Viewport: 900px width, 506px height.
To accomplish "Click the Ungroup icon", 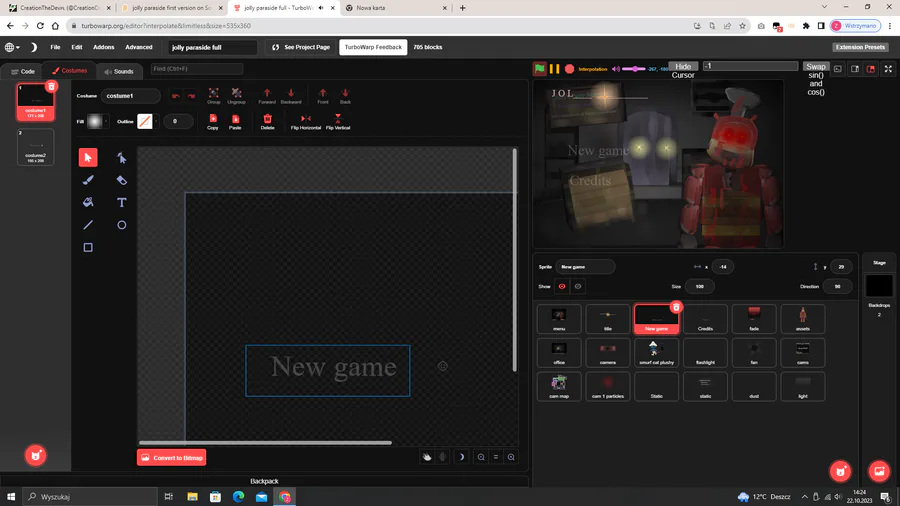I will pos(236,93).
